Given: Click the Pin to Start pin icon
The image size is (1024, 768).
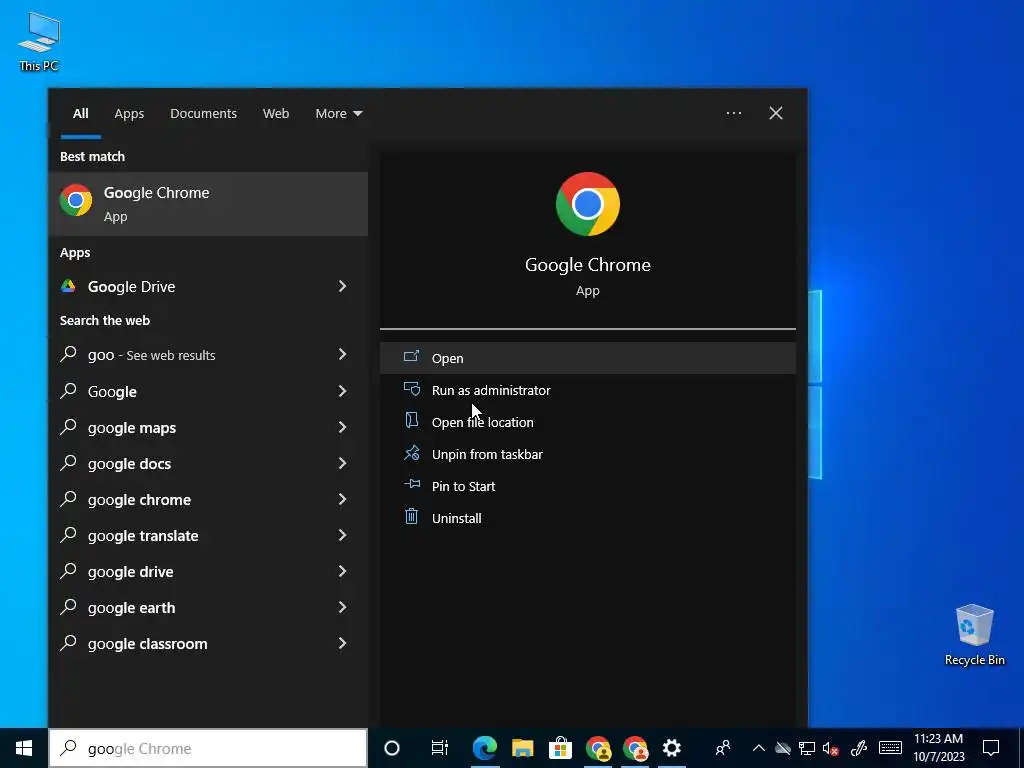Looking at the screenshot, I should point(411,484).
